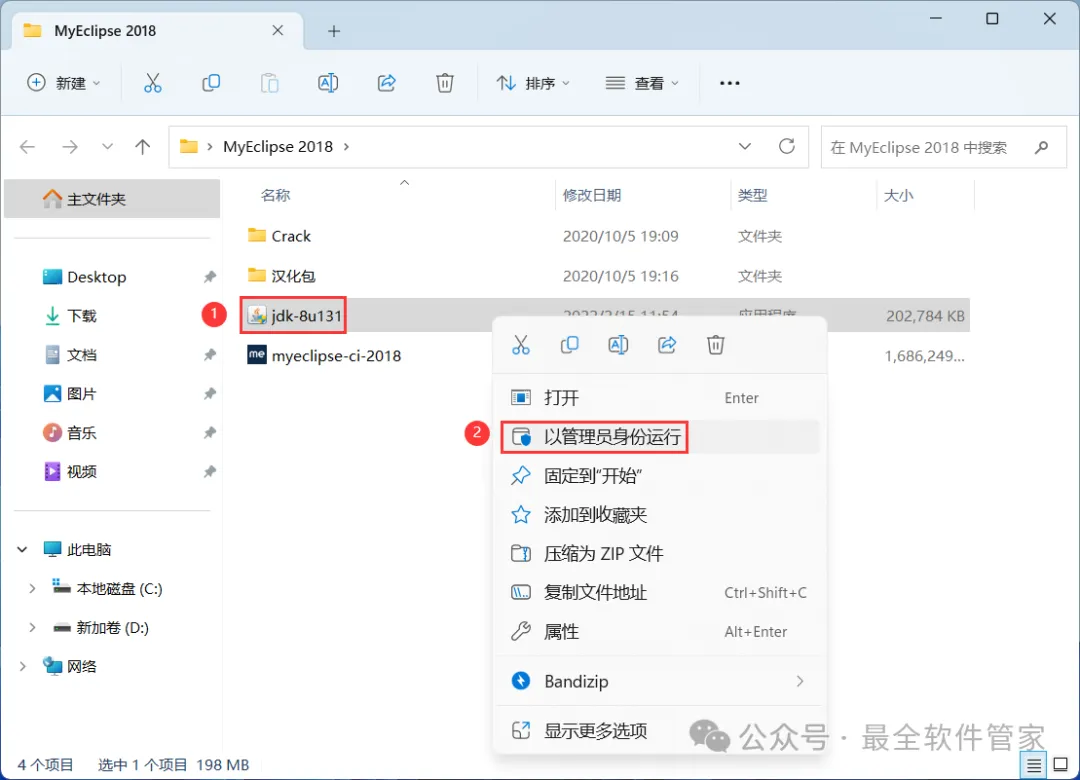Choose 以管理员身份运行 in the context menu
The width and height of the screenshot is (1080, 780).
pos(660,437)
